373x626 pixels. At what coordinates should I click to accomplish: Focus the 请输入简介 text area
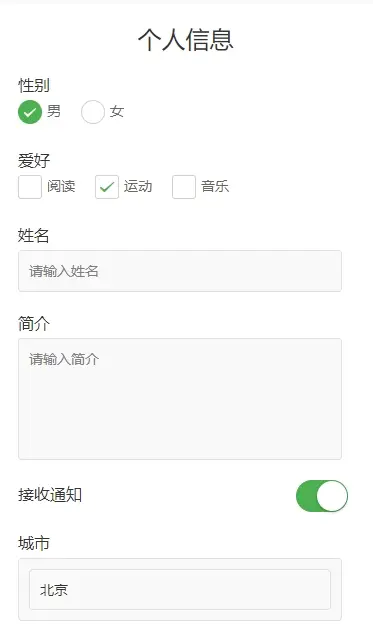[180, 399]
